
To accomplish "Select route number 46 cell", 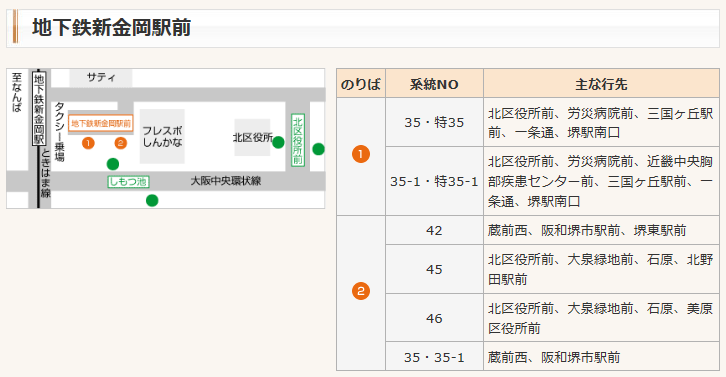I will click(434, 318).
